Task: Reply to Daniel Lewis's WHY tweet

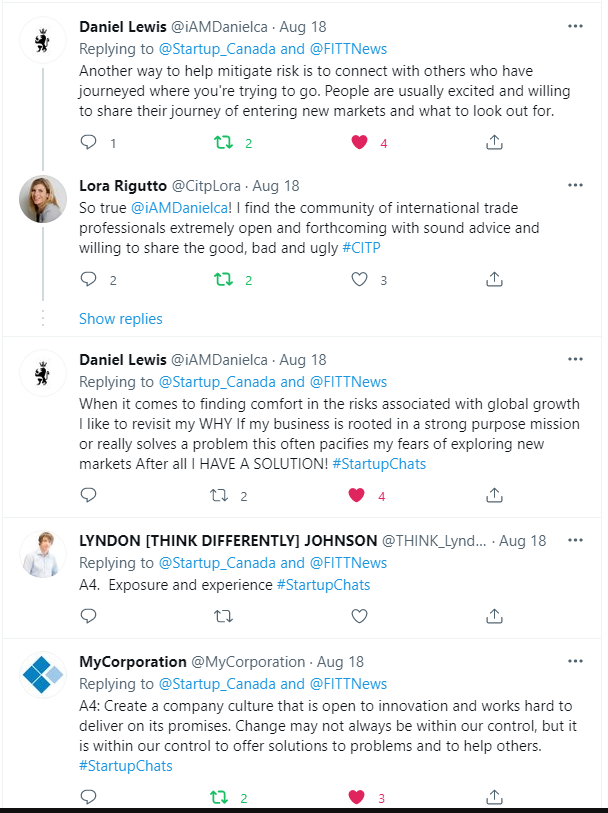Action: point(88,495)
